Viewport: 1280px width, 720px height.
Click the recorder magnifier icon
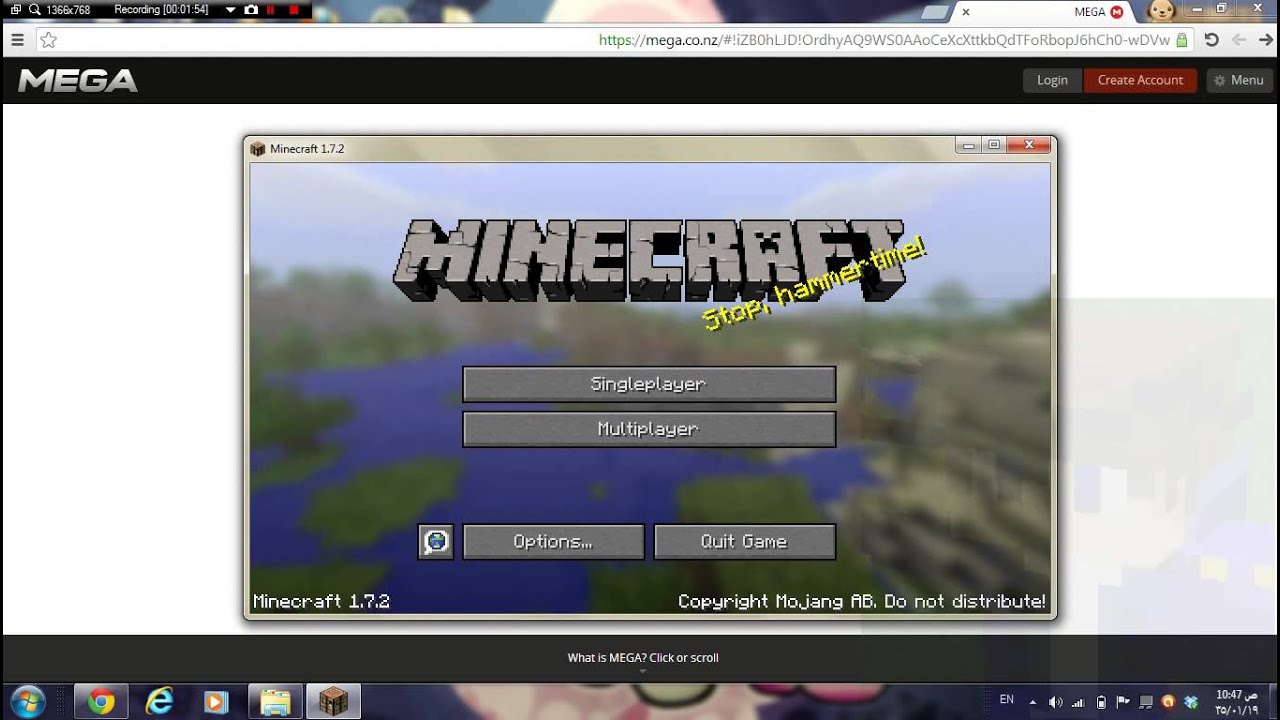pos(34,10)
